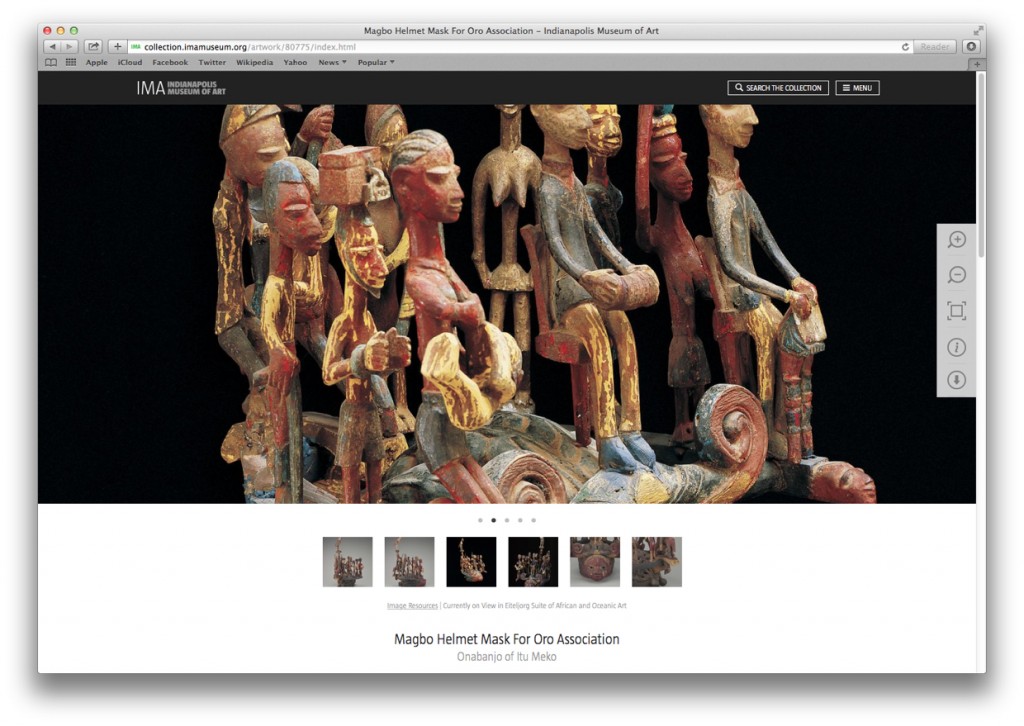Open the iCloud bookmark
Viewport: 1024px width, 726px height.
pyautogui.click(x=130, y=63)
